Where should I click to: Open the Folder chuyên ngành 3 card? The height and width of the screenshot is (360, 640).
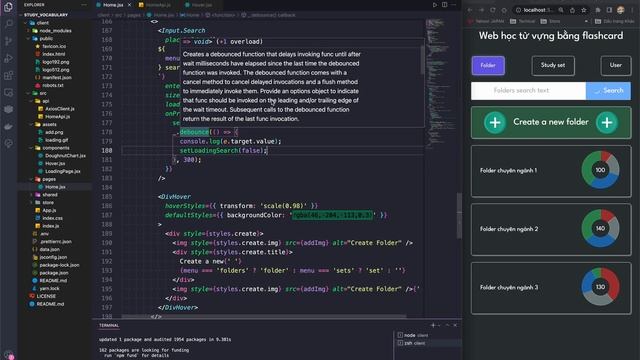[x=551, y=288]
